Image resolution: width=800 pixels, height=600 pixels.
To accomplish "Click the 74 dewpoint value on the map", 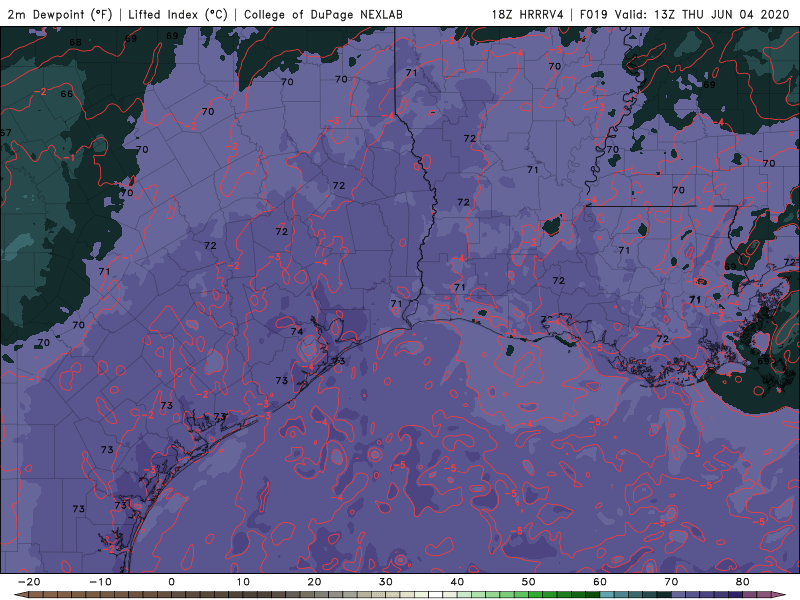I will [x=296, y=331].
